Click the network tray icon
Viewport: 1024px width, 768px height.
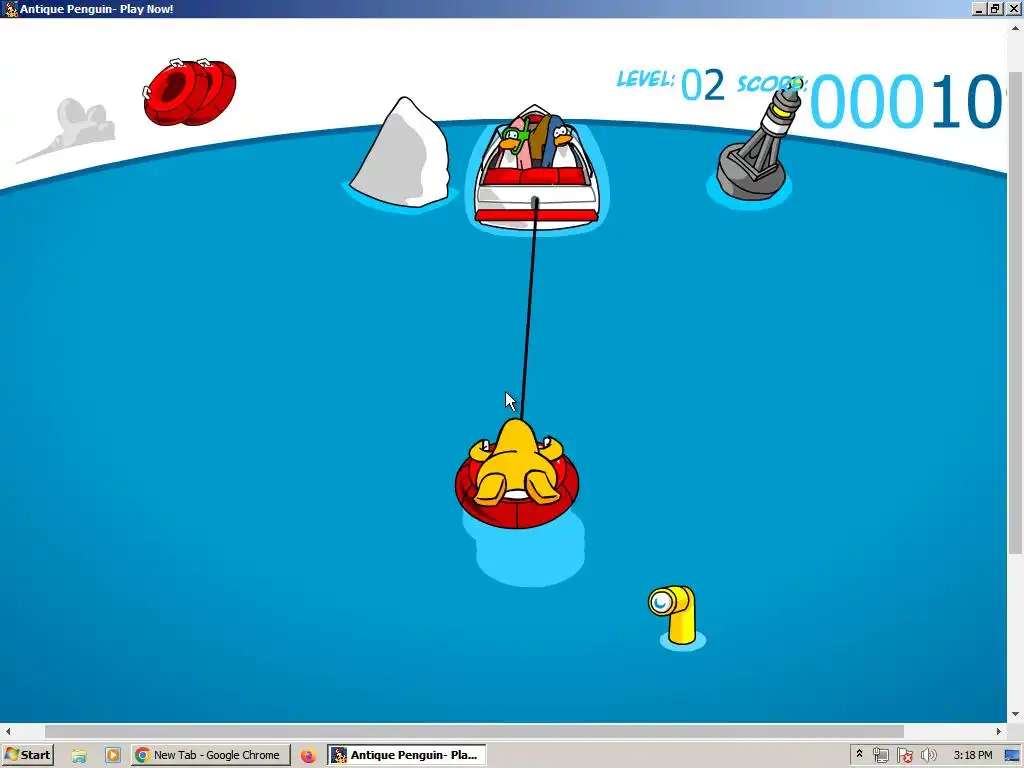(880, 756)
